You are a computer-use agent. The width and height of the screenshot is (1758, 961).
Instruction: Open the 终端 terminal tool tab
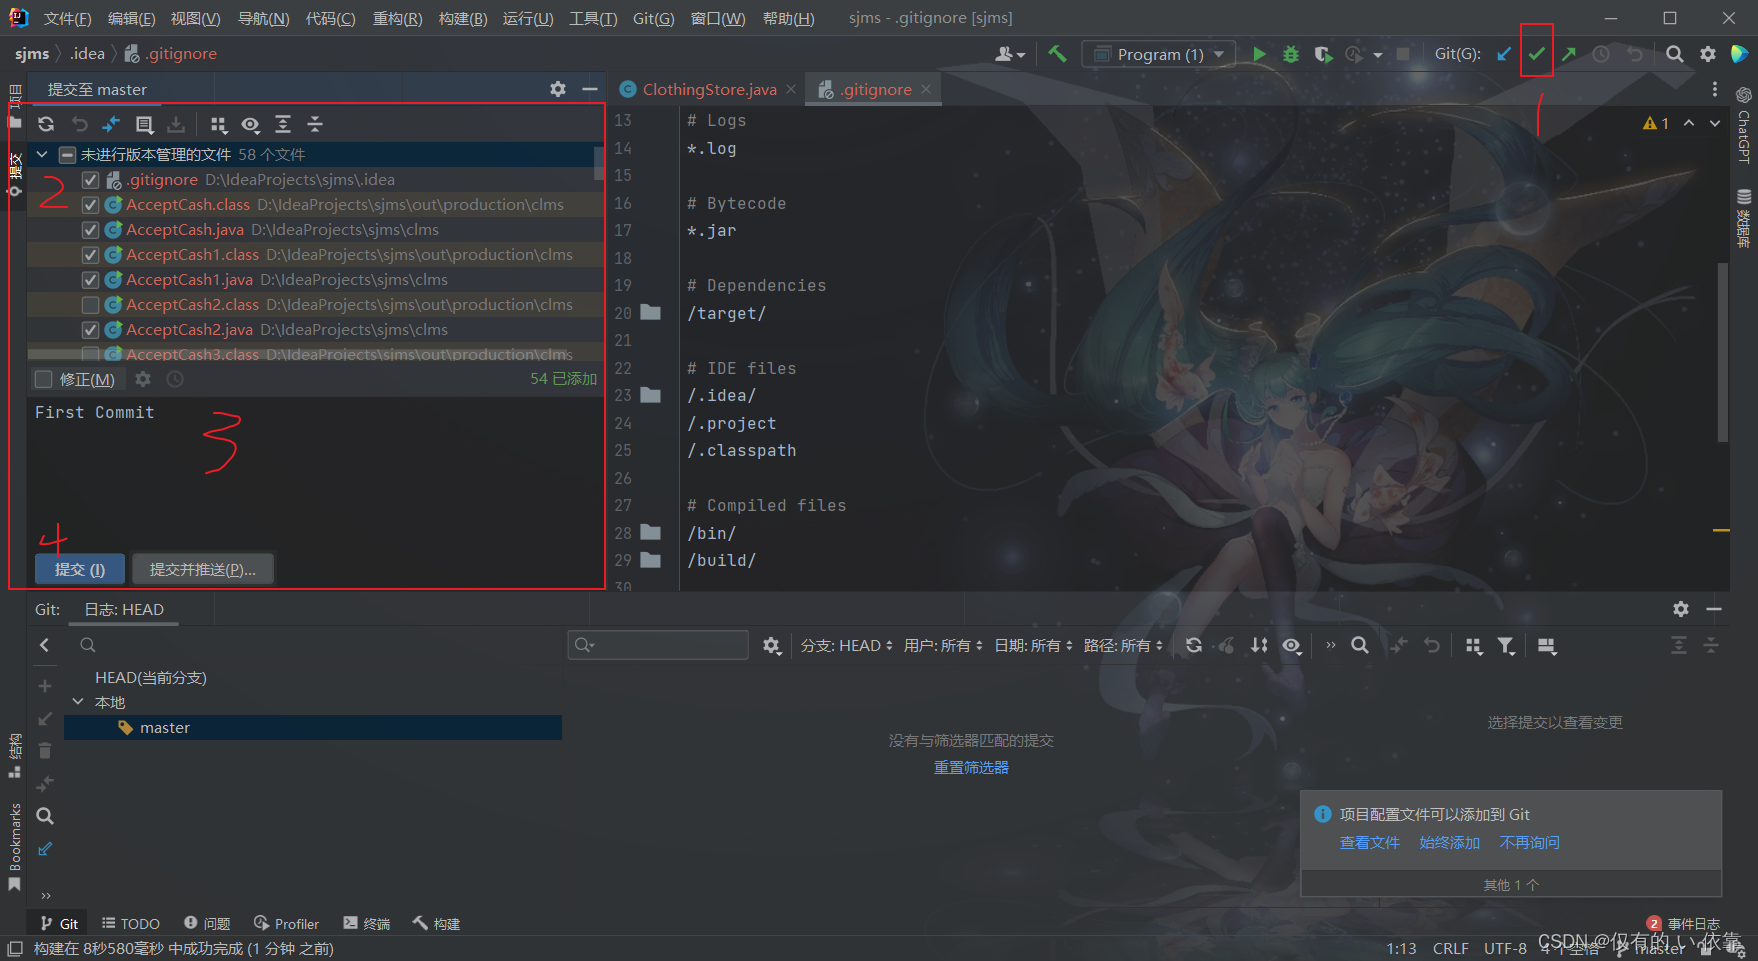point(366,924)
